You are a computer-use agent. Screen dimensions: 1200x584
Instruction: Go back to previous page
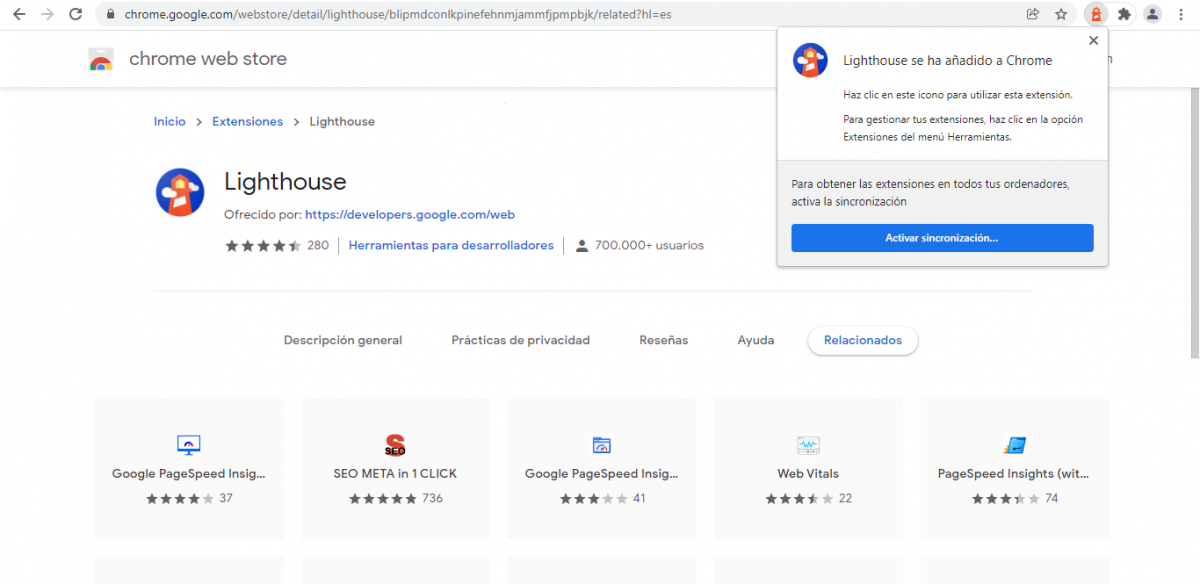(x=18, y=14)
